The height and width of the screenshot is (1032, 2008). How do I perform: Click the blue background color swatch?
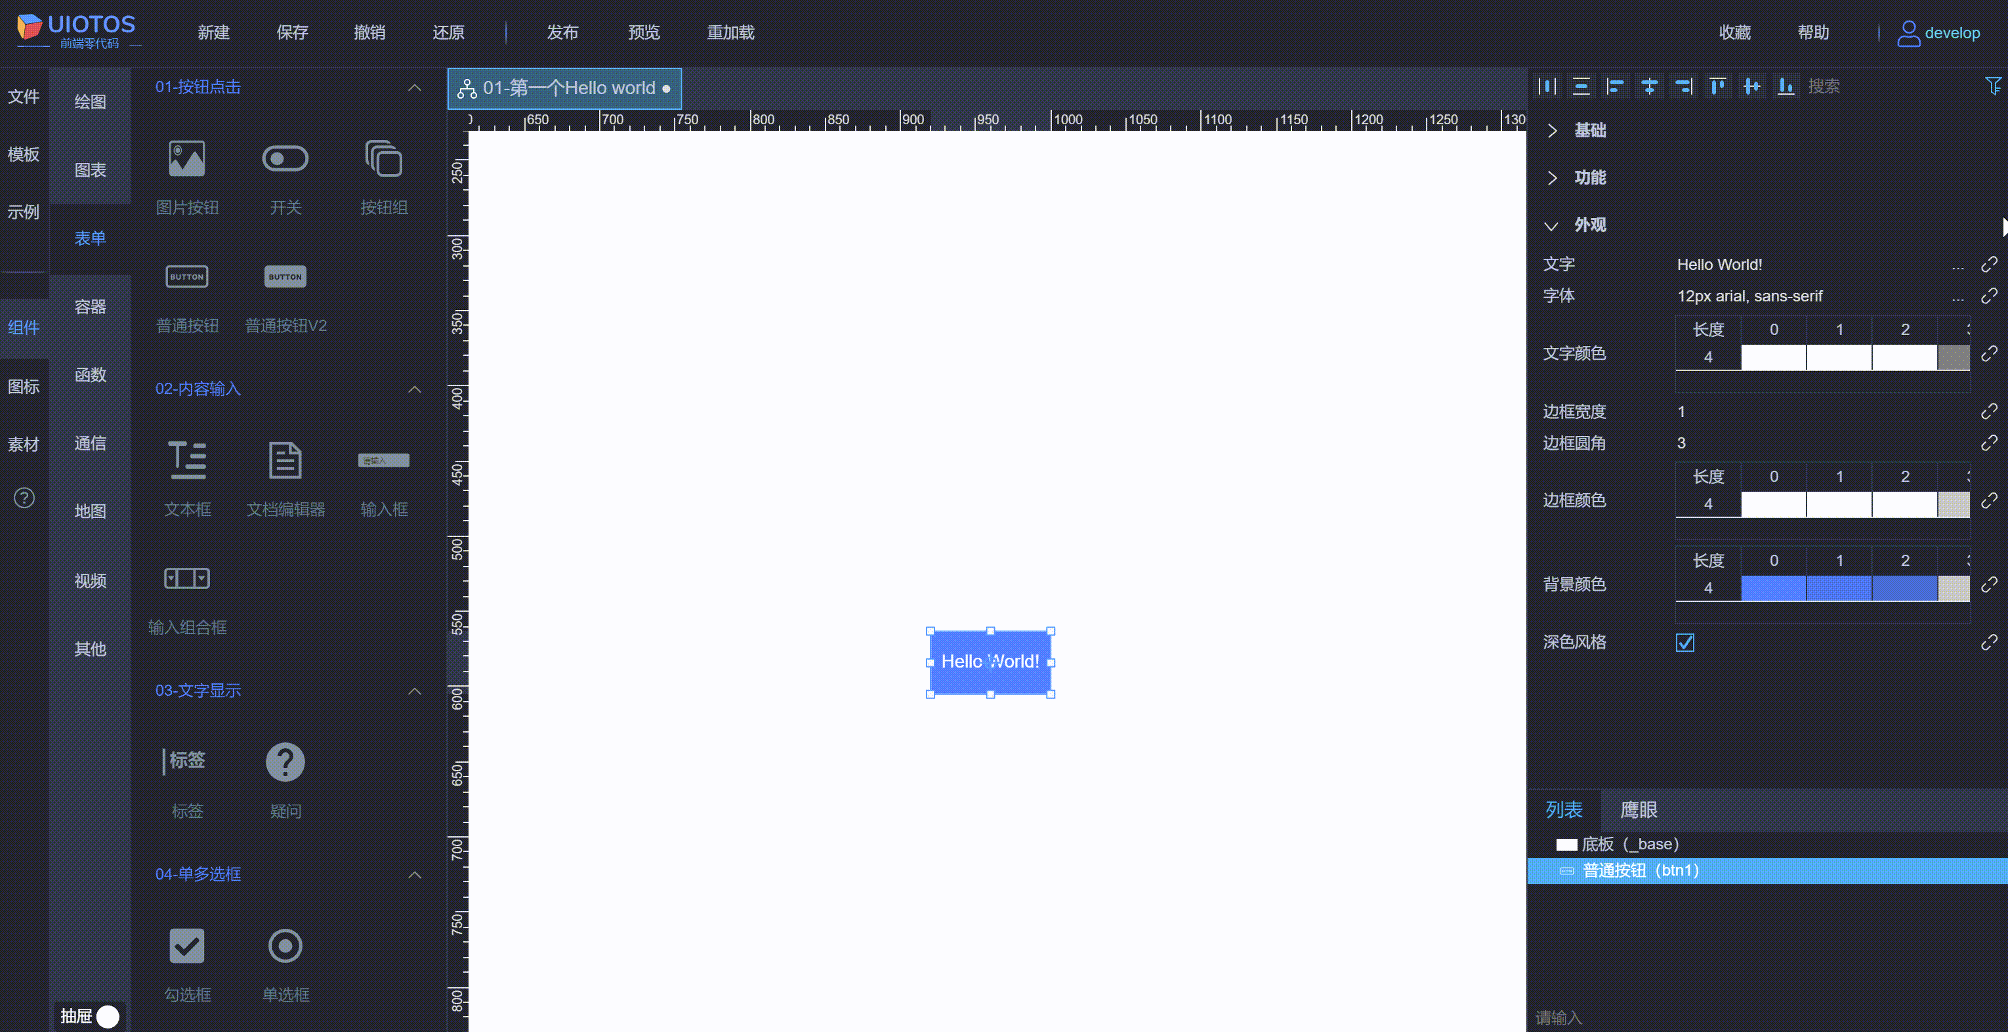[x=1773, y=588]
